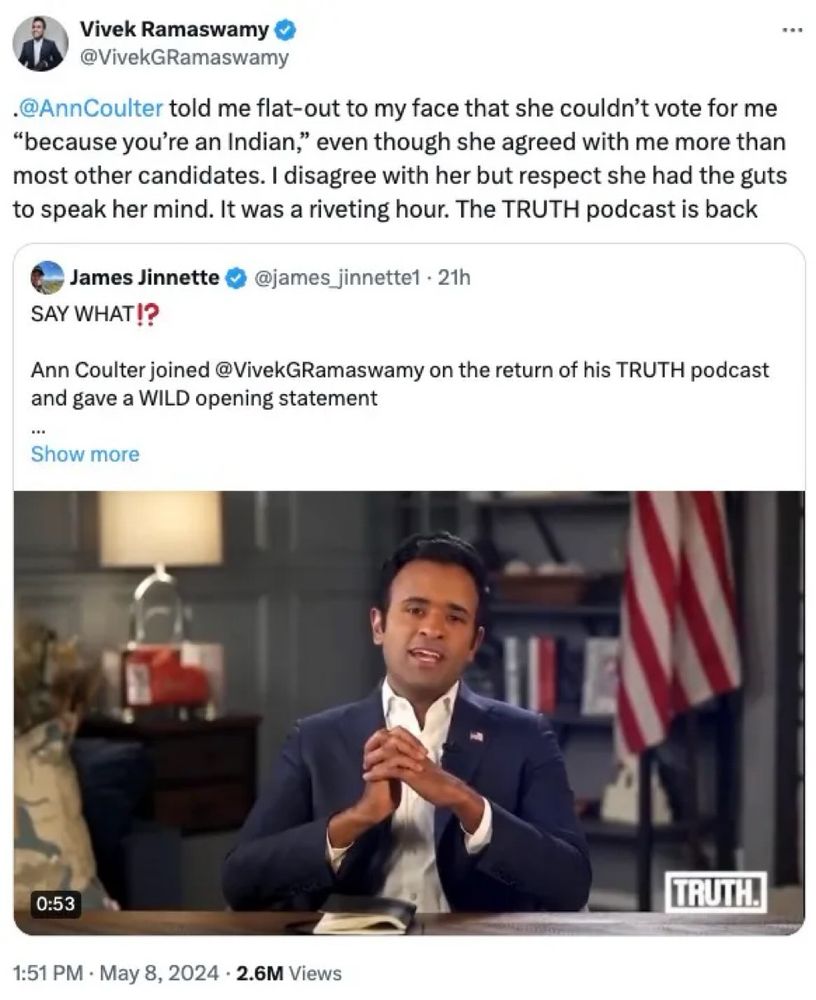Open James Jinnette's small avatar
Screen dimensions: 816x1000
(47, 277)
